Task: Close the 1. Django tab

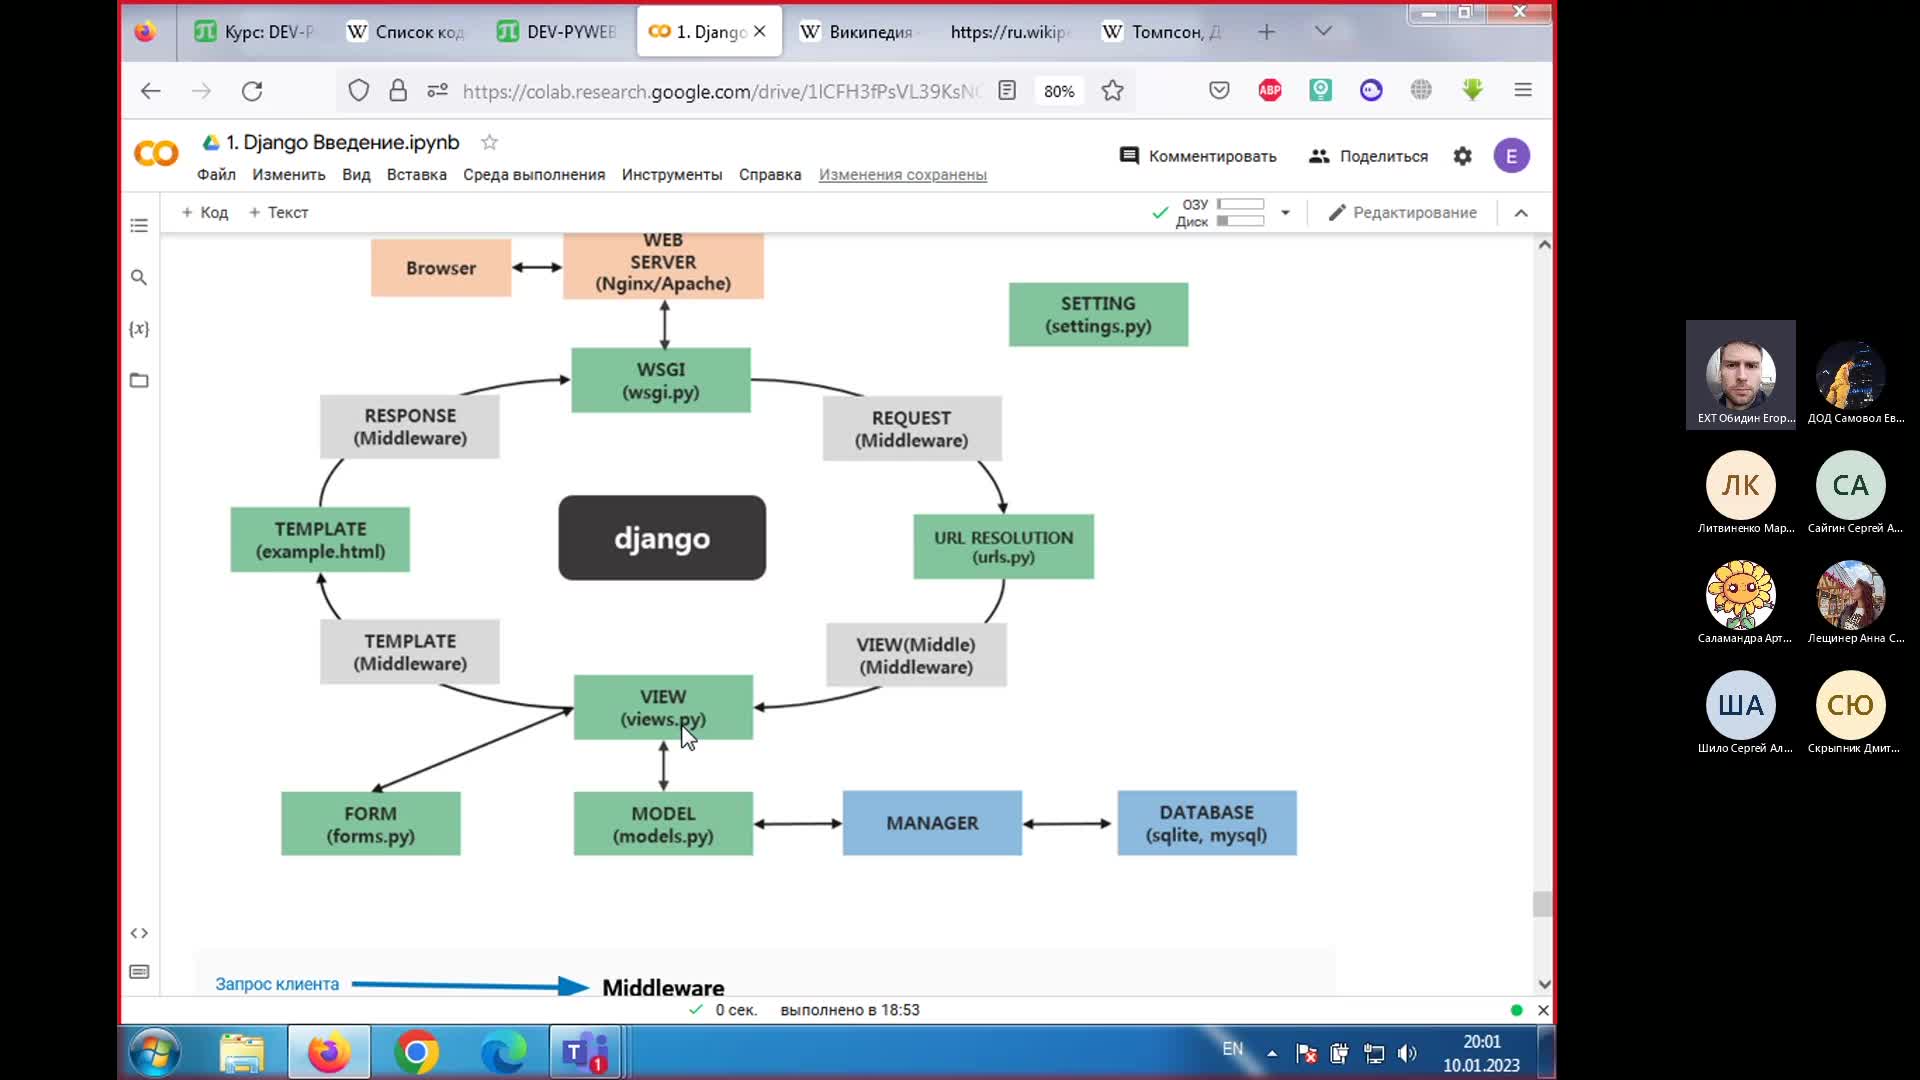Action: [x=760, y=32]
